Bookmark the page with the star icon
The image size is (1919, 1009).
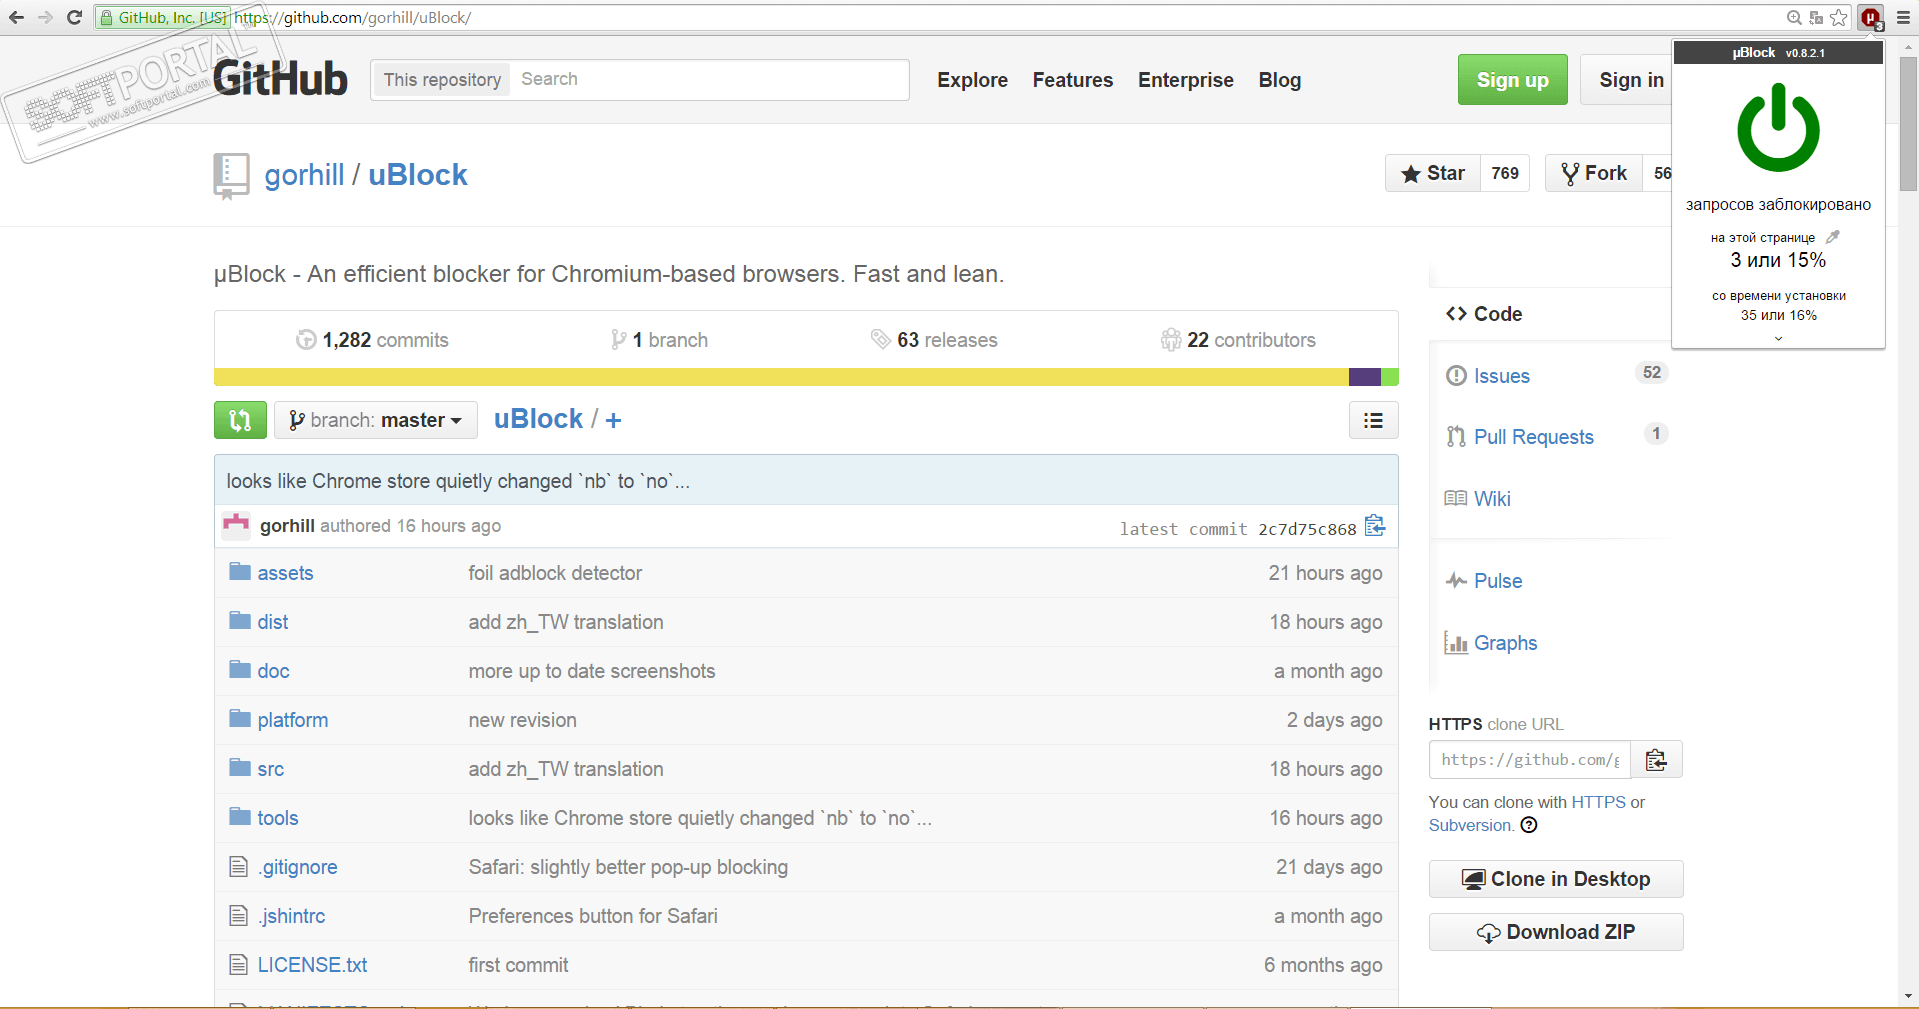(1839, 17)
